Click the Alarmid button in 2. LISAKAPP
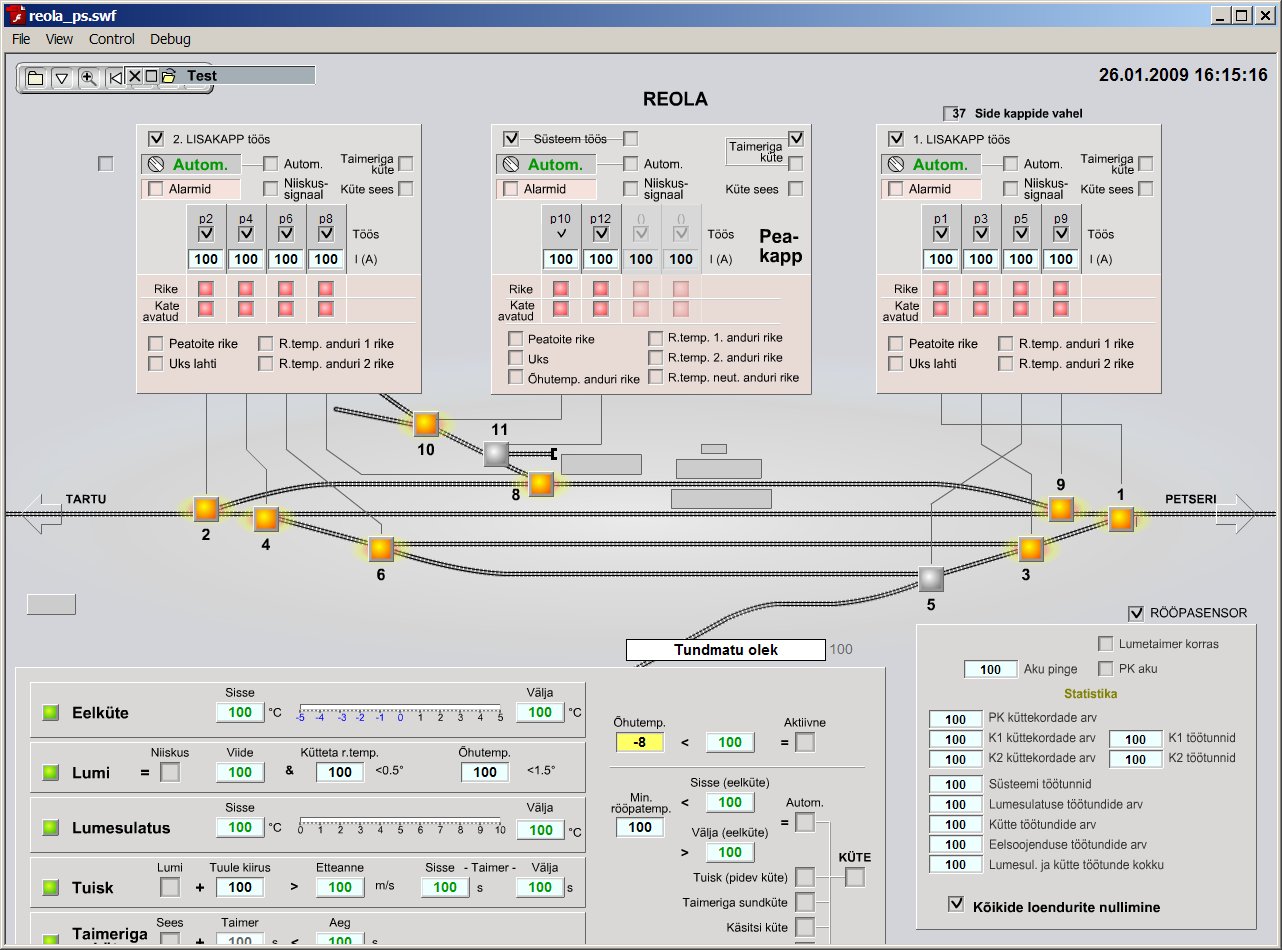This screenshot has width=1282, height=950. (191, 189)
